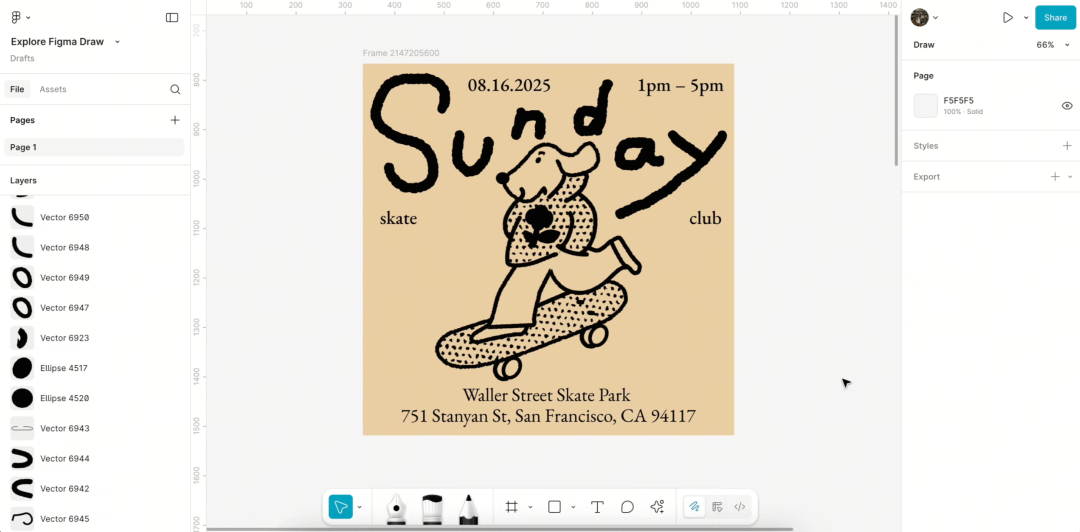Select the Comment bubble tool
The height and width of the screenshot is (532, 1080).
click(627, 507)
